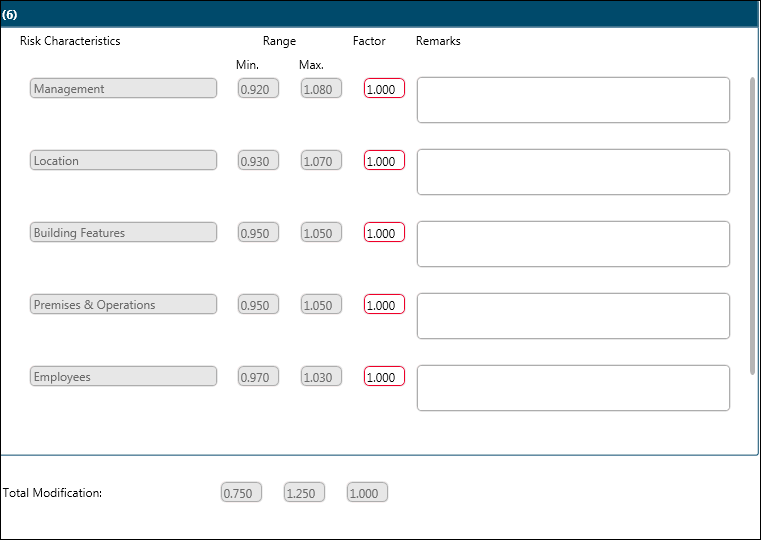Image resolution: width=761 pixels, height=540 pixels.
Task: Click the Management minimum range 0.920 field
Action: [258, 89]
